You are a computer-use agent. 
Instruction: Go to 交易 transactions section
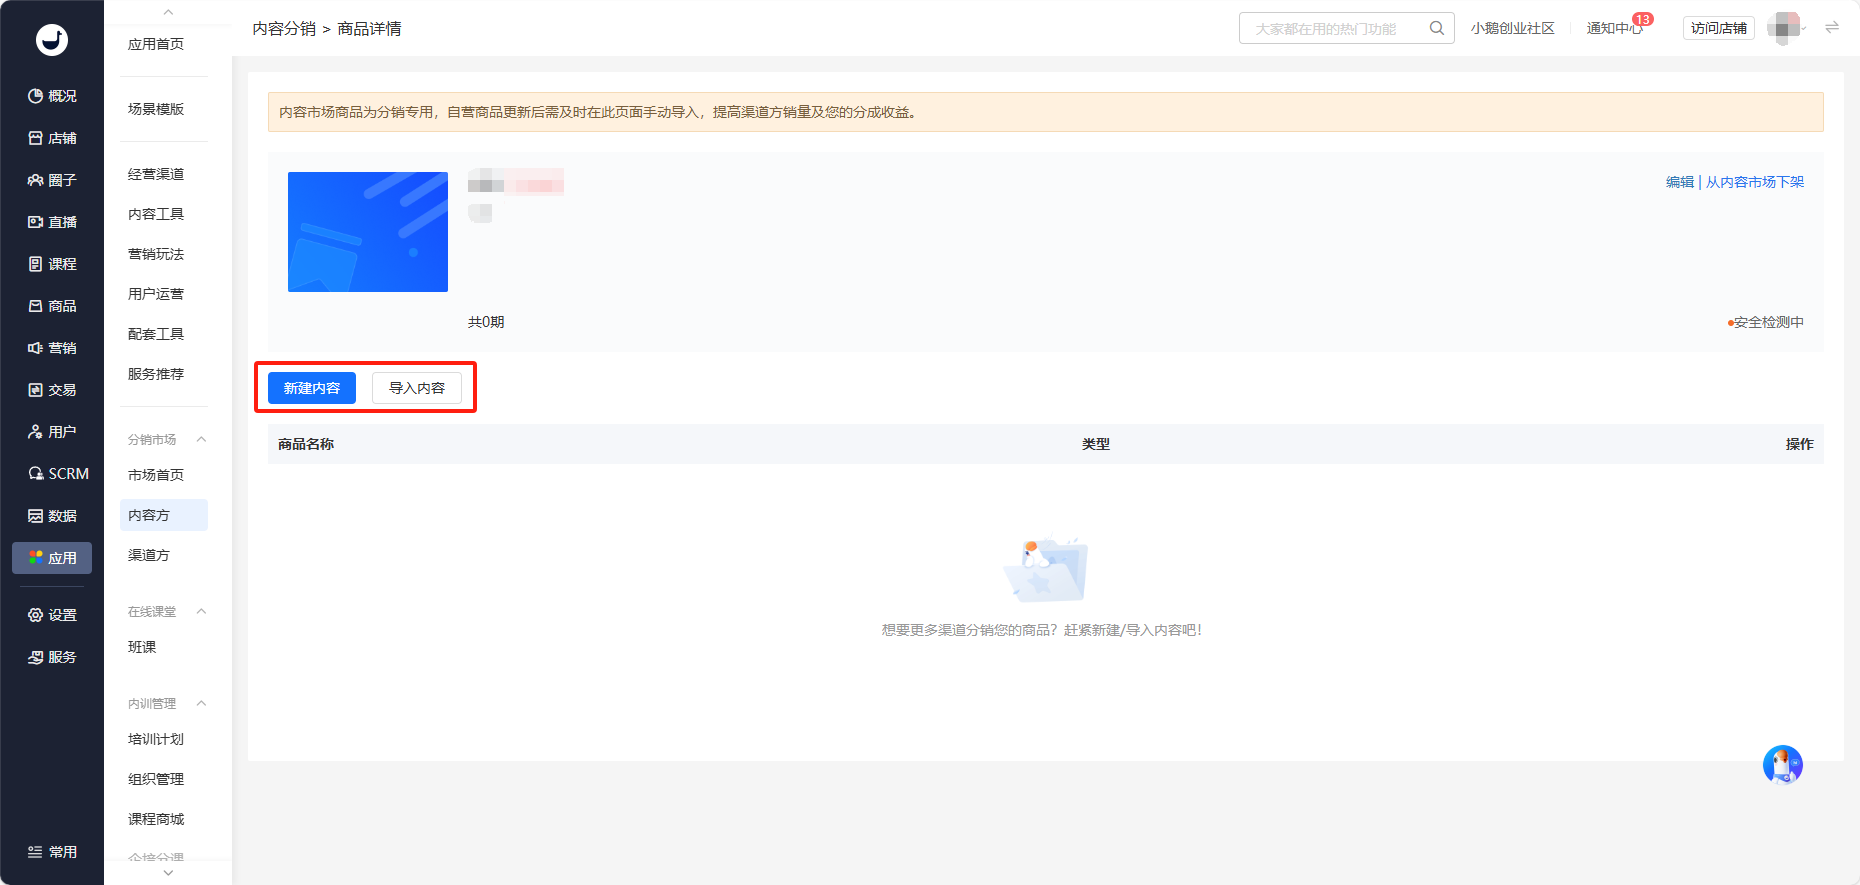click(52, 390)
